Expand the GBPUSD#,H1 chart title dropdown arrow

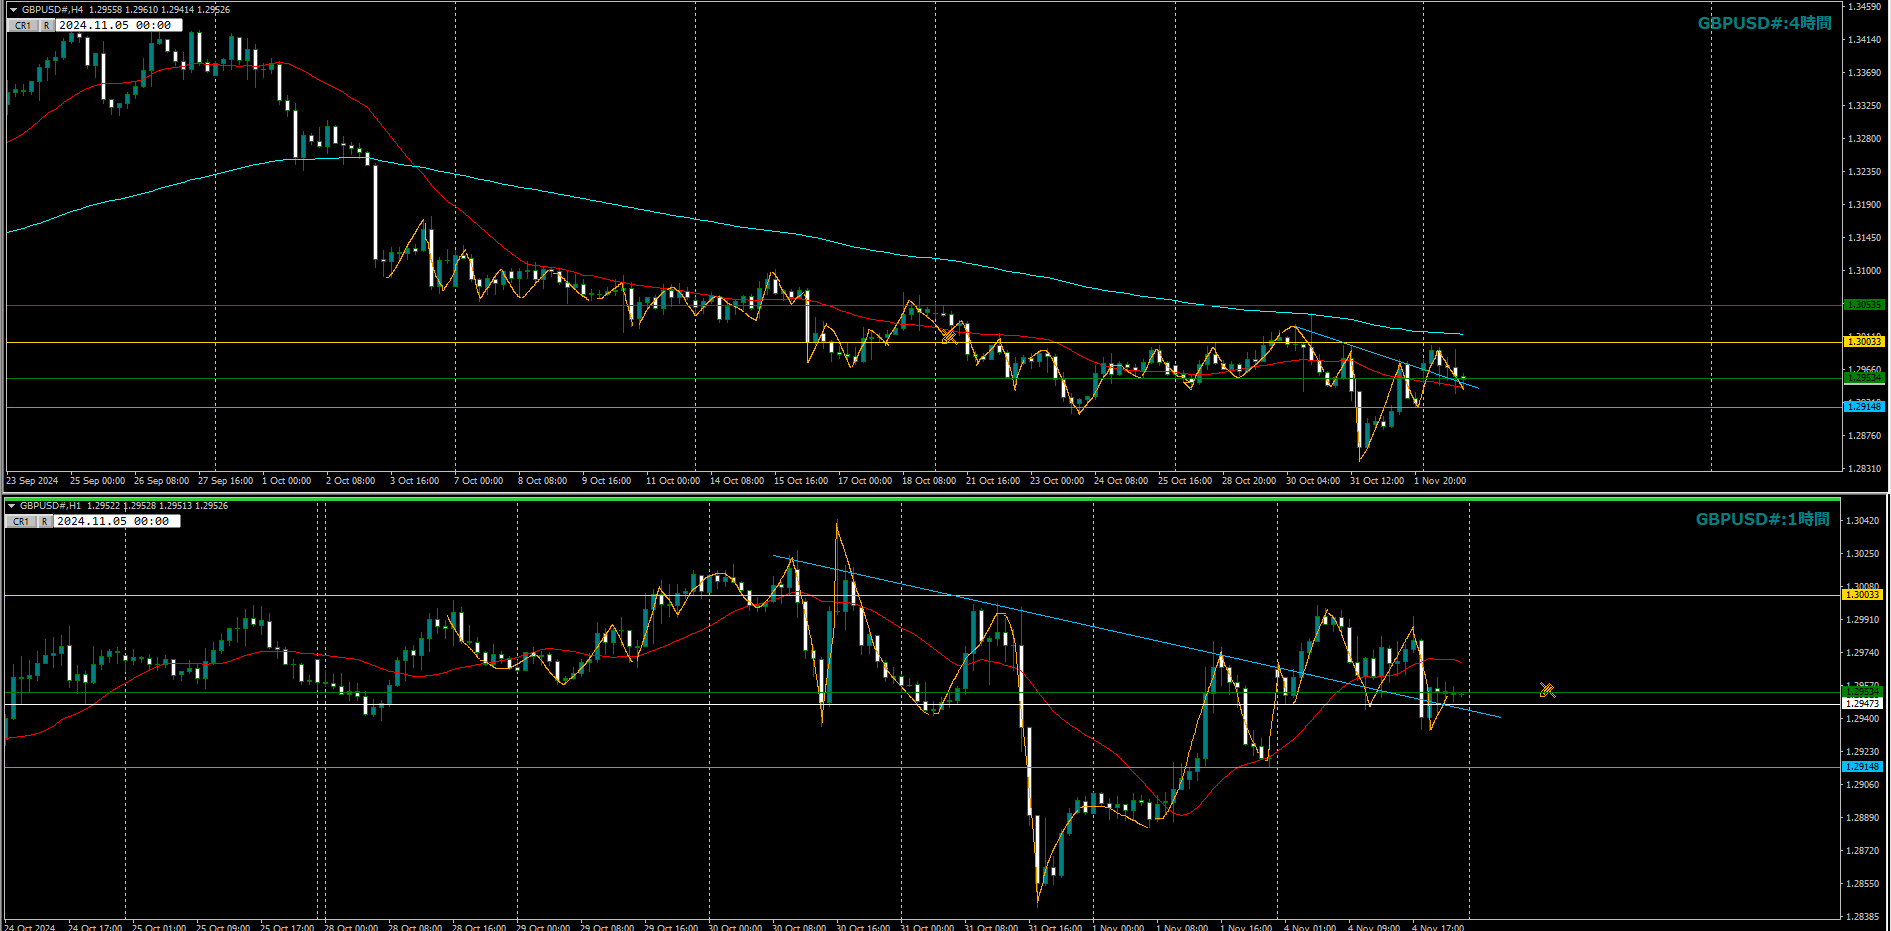click(x=12, y=506)
